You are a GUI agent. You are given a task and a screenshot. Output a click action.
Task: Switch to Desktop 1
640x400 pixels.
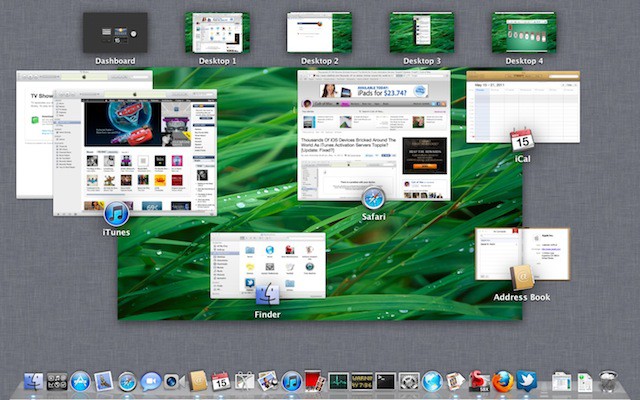click(218, 33)
